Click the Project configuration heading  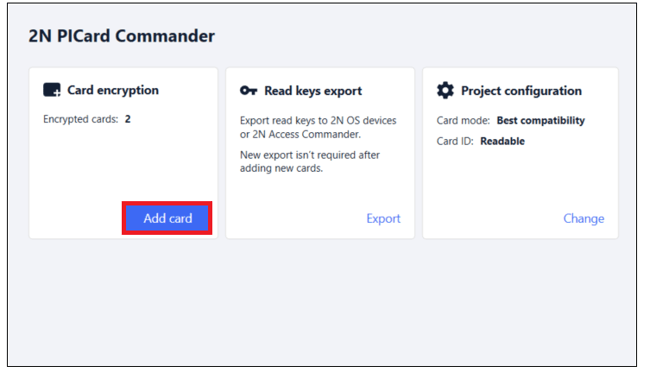(521, 91)
